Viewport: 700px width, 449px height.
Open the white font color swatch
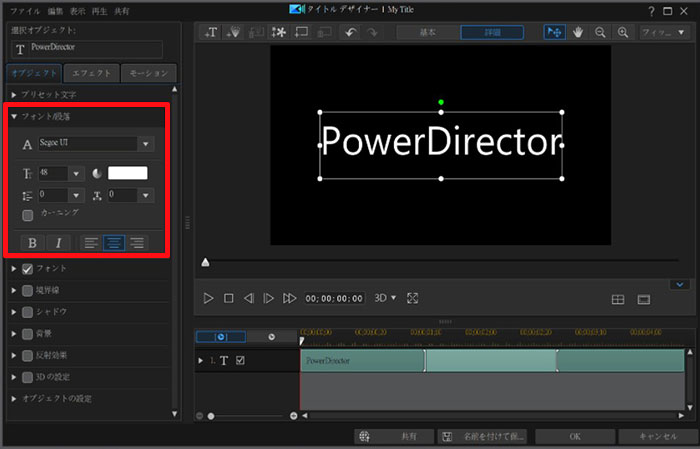[128, 173]
